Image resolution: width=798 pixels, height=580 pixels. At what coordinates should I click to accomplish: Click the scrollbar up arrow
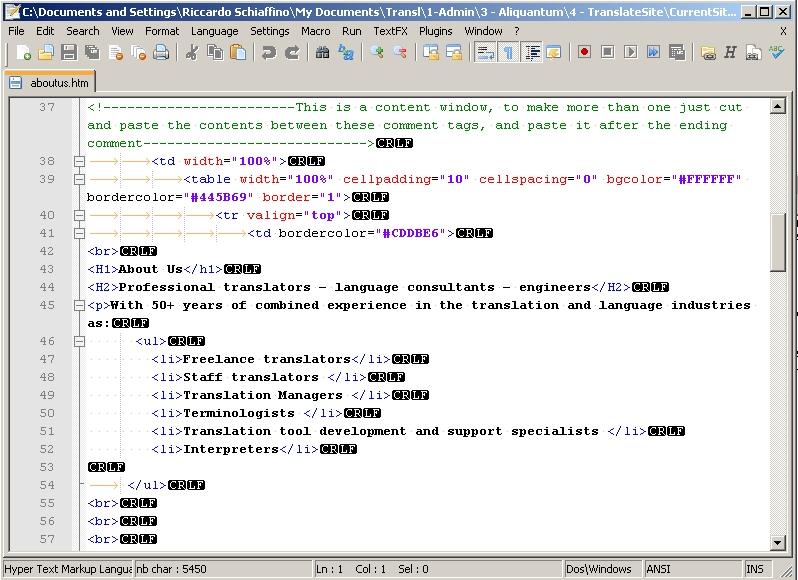[777, 106]
